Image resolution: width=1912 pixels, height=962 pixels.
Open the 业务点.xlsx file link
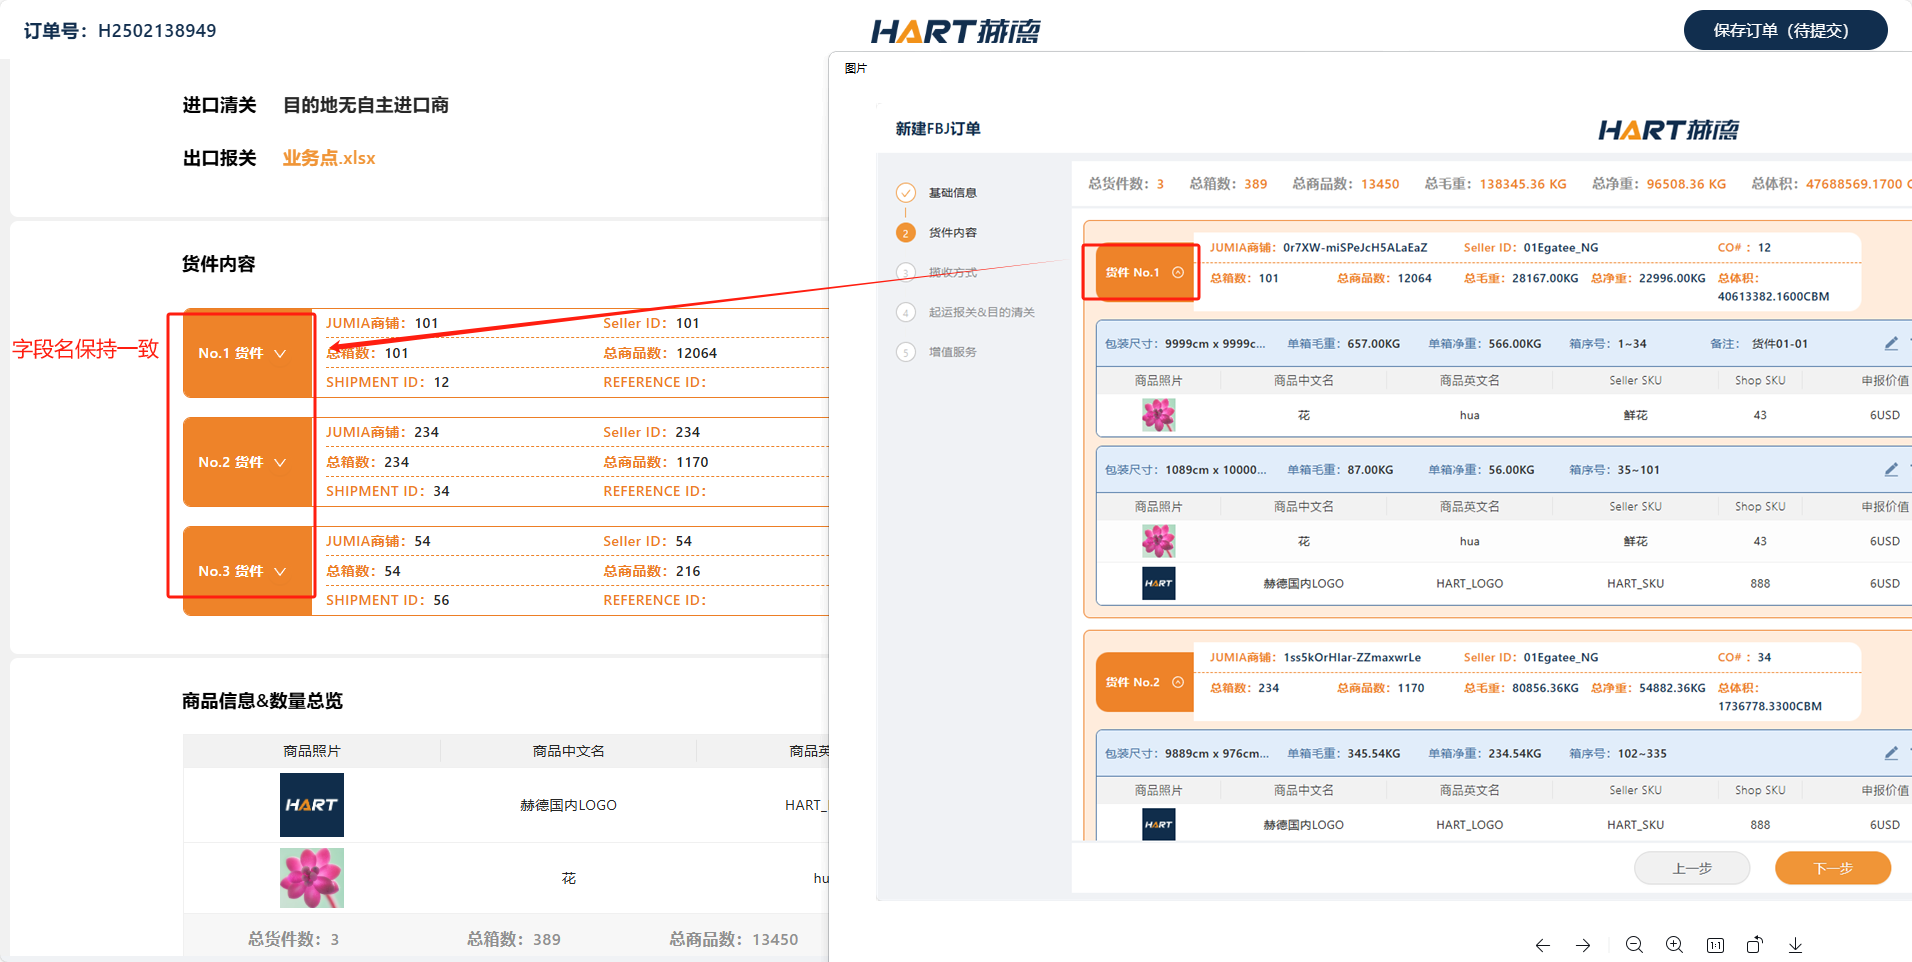pos(329,158)
